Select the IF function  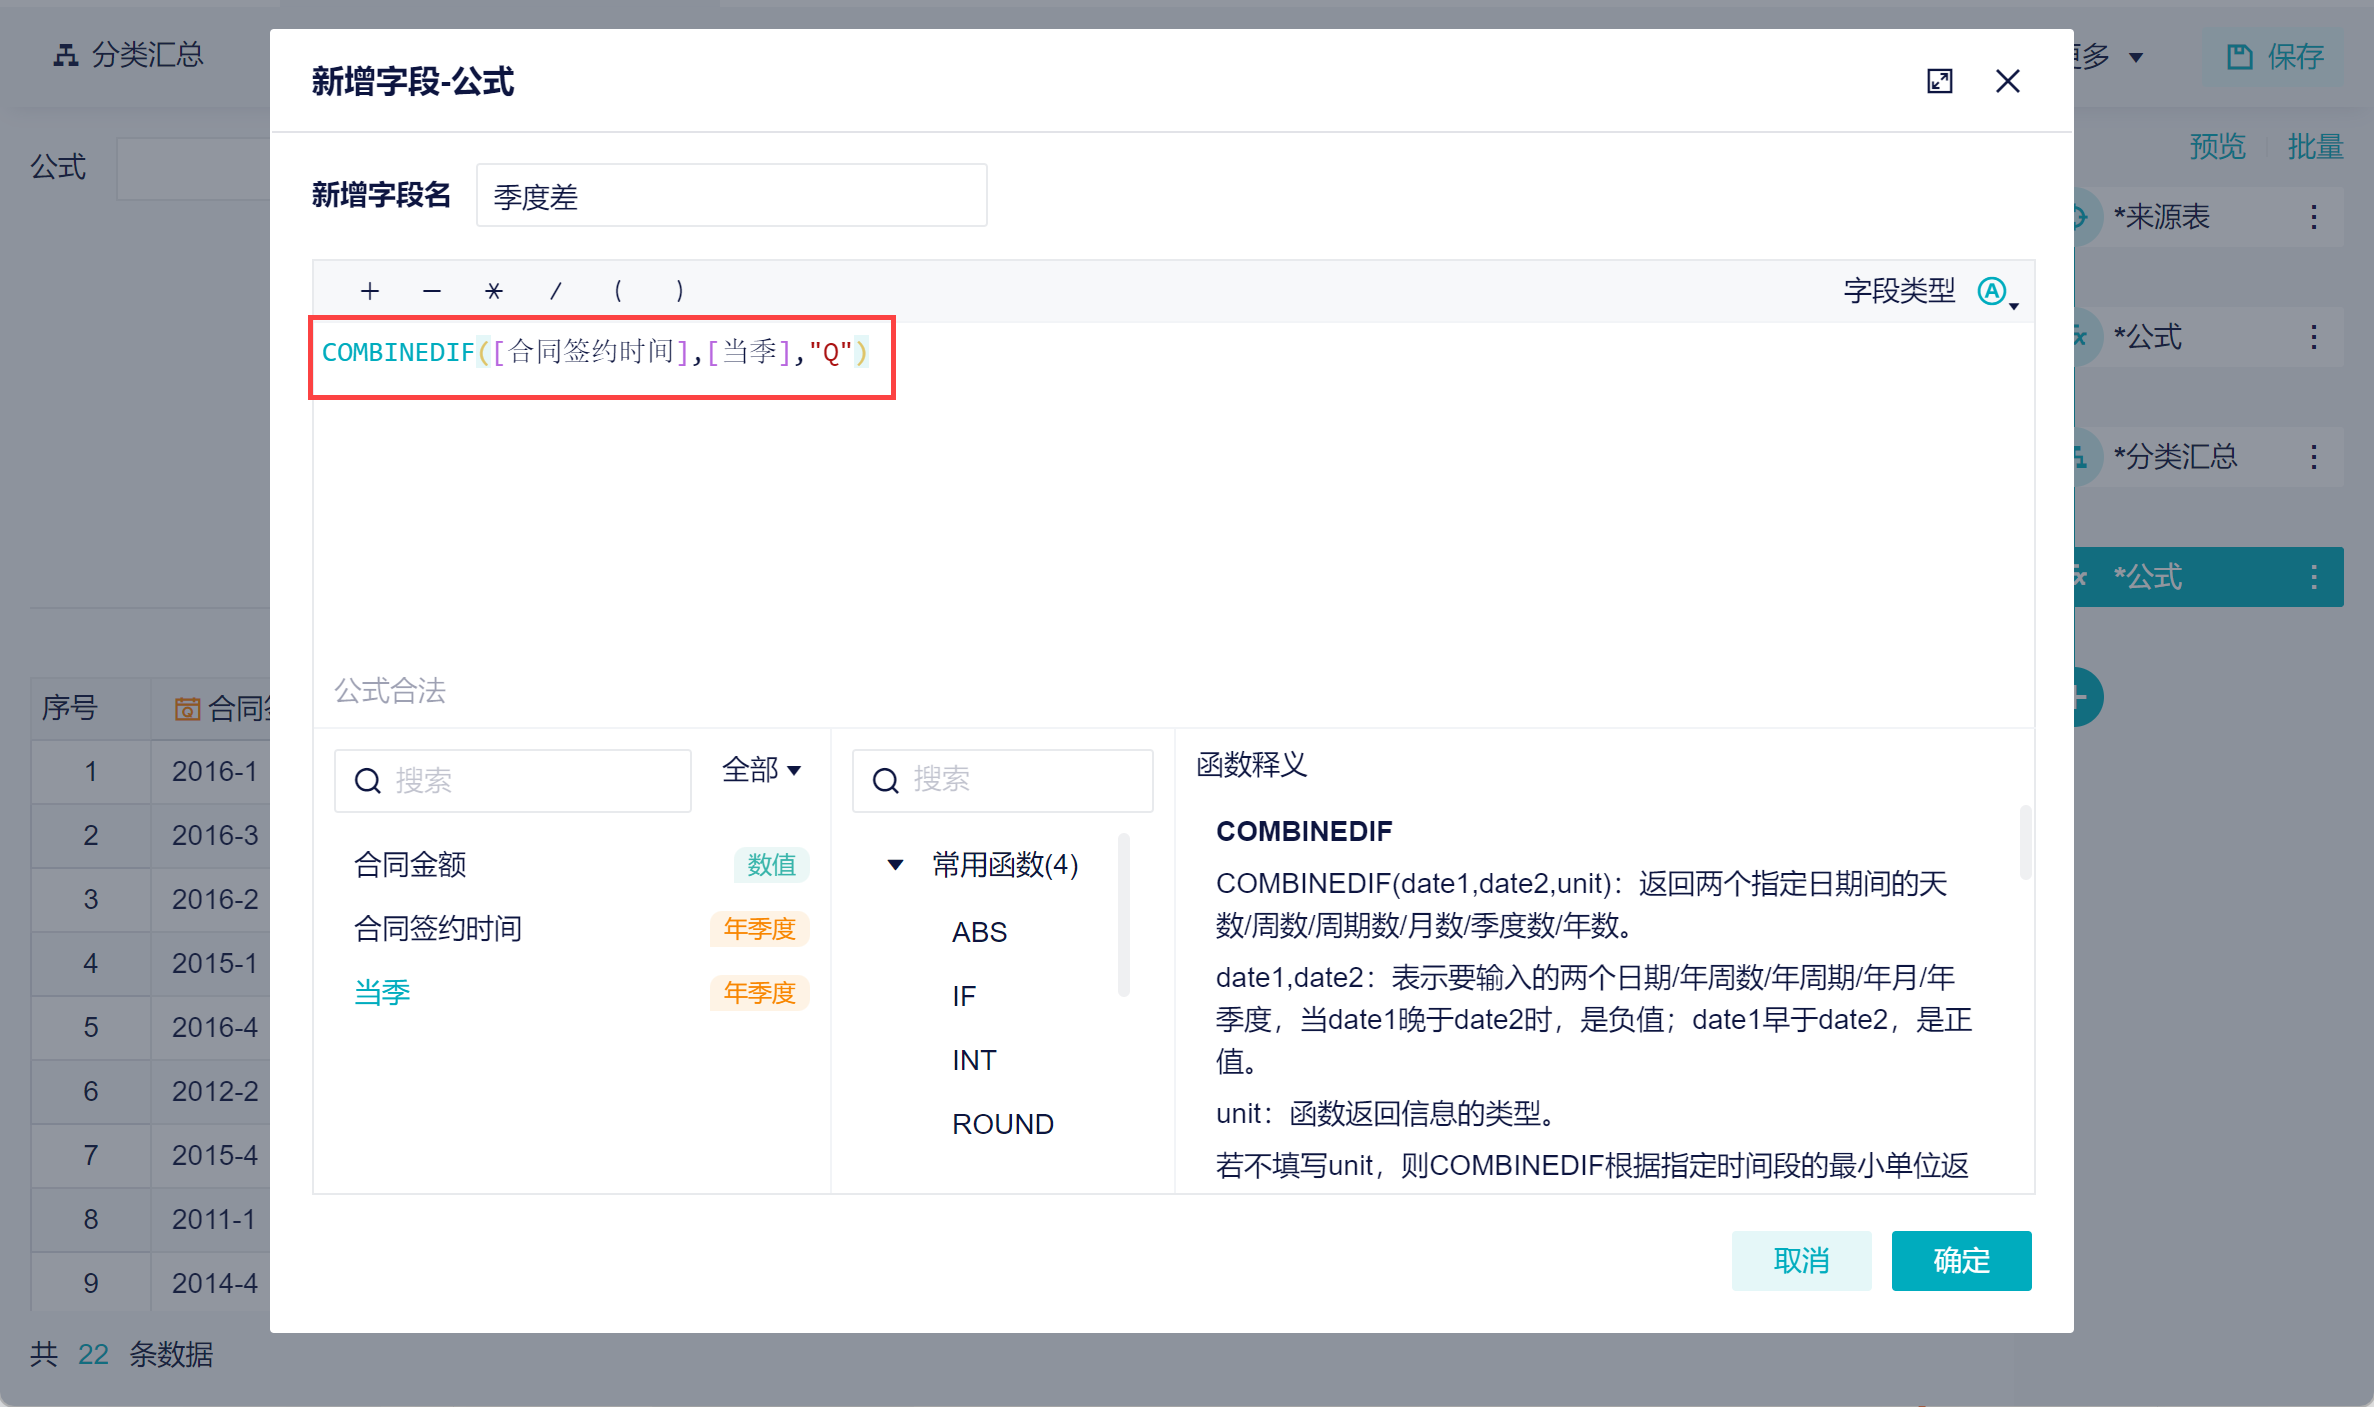click(963, 996)
